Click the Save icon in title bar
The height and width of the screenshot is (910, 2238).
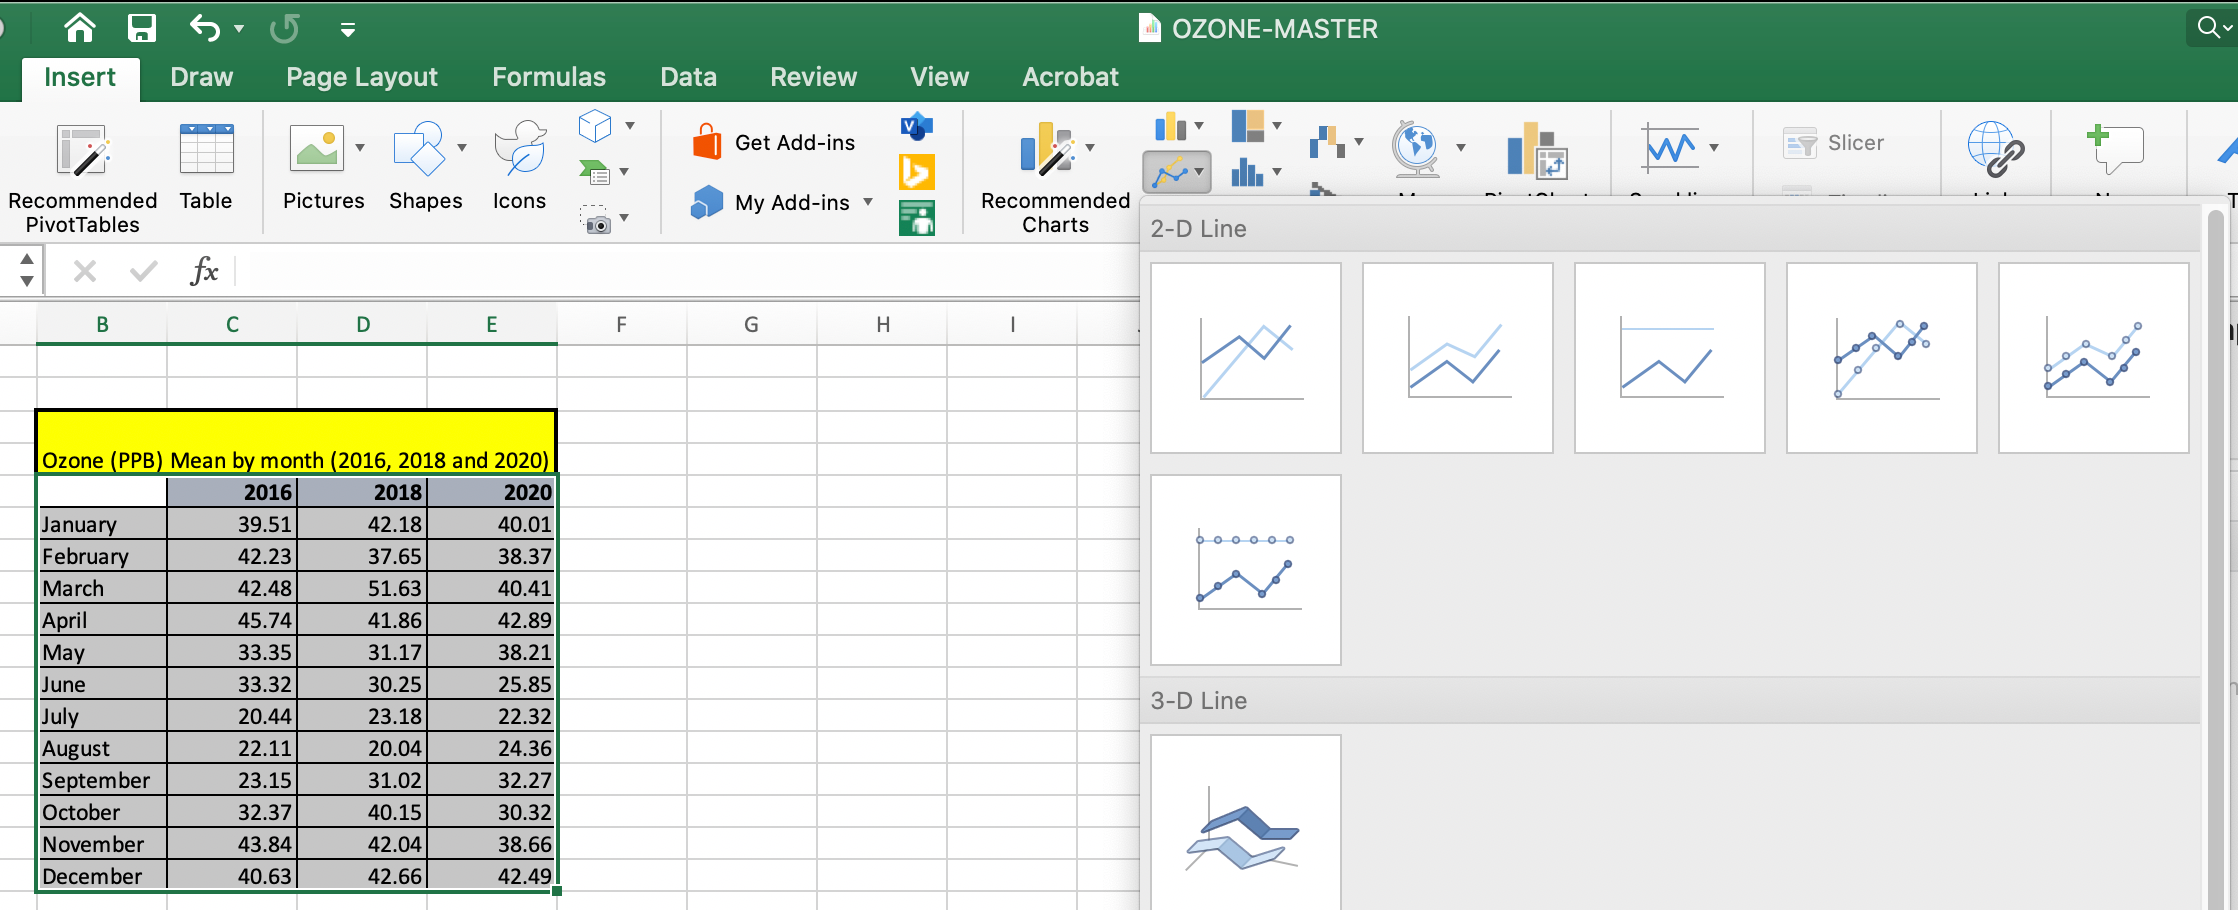pyautogui.click(x=142, y=28)
